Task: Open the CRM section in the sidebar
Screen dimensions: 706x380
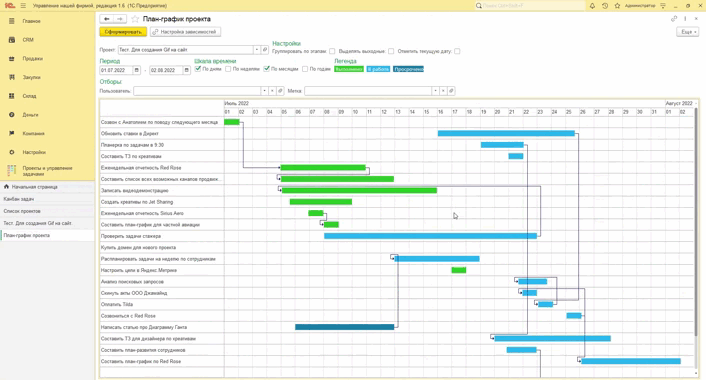Action: tap(28, 40)
